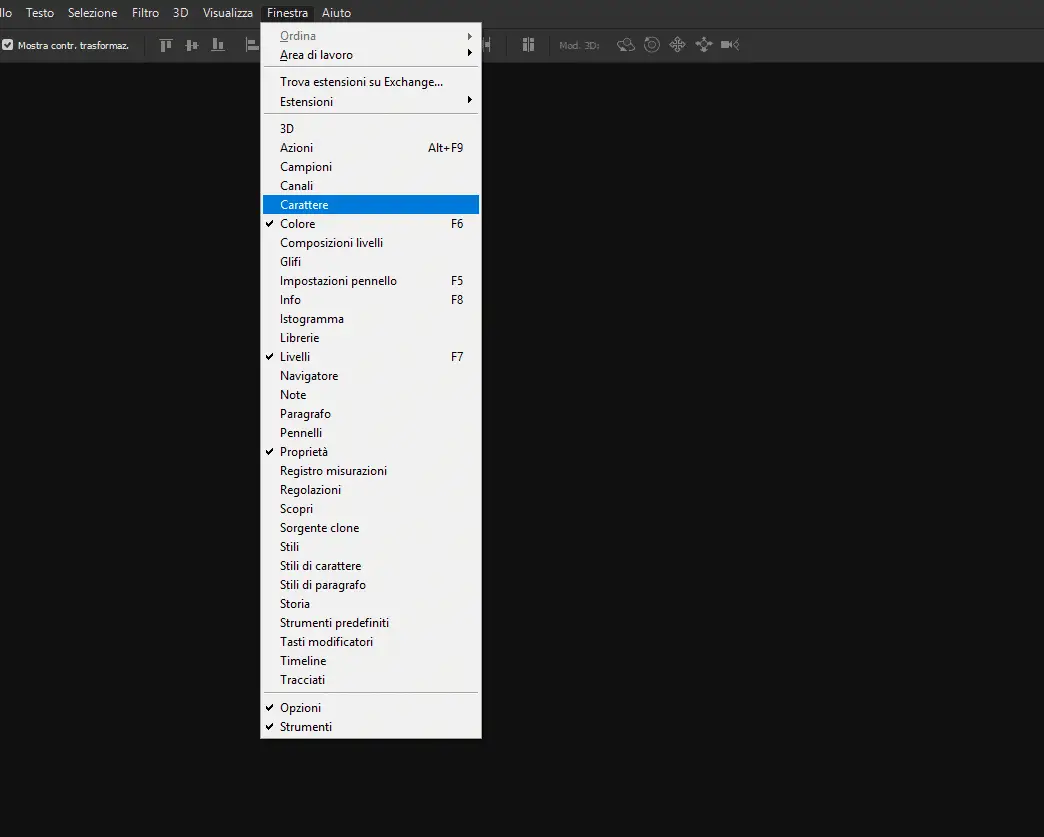
Task: Open the Stili panel
Action: pyautogui.click(x=371, y=547)
